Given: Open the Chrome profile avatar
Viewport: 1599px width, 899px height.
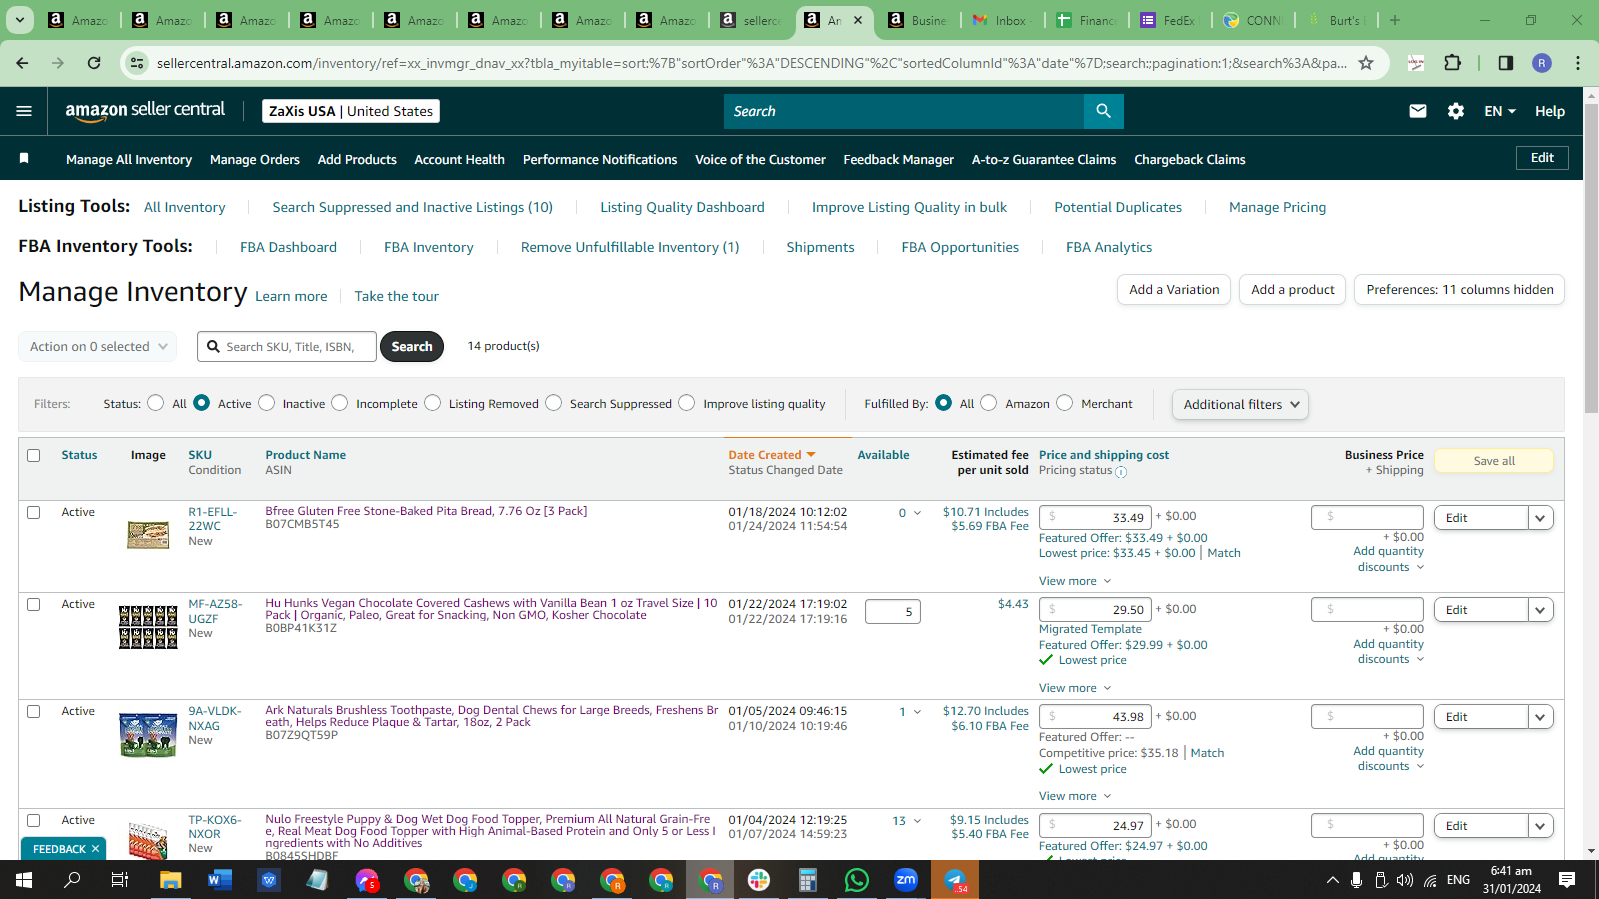Looking at the screenshot, I should 1542,63.
